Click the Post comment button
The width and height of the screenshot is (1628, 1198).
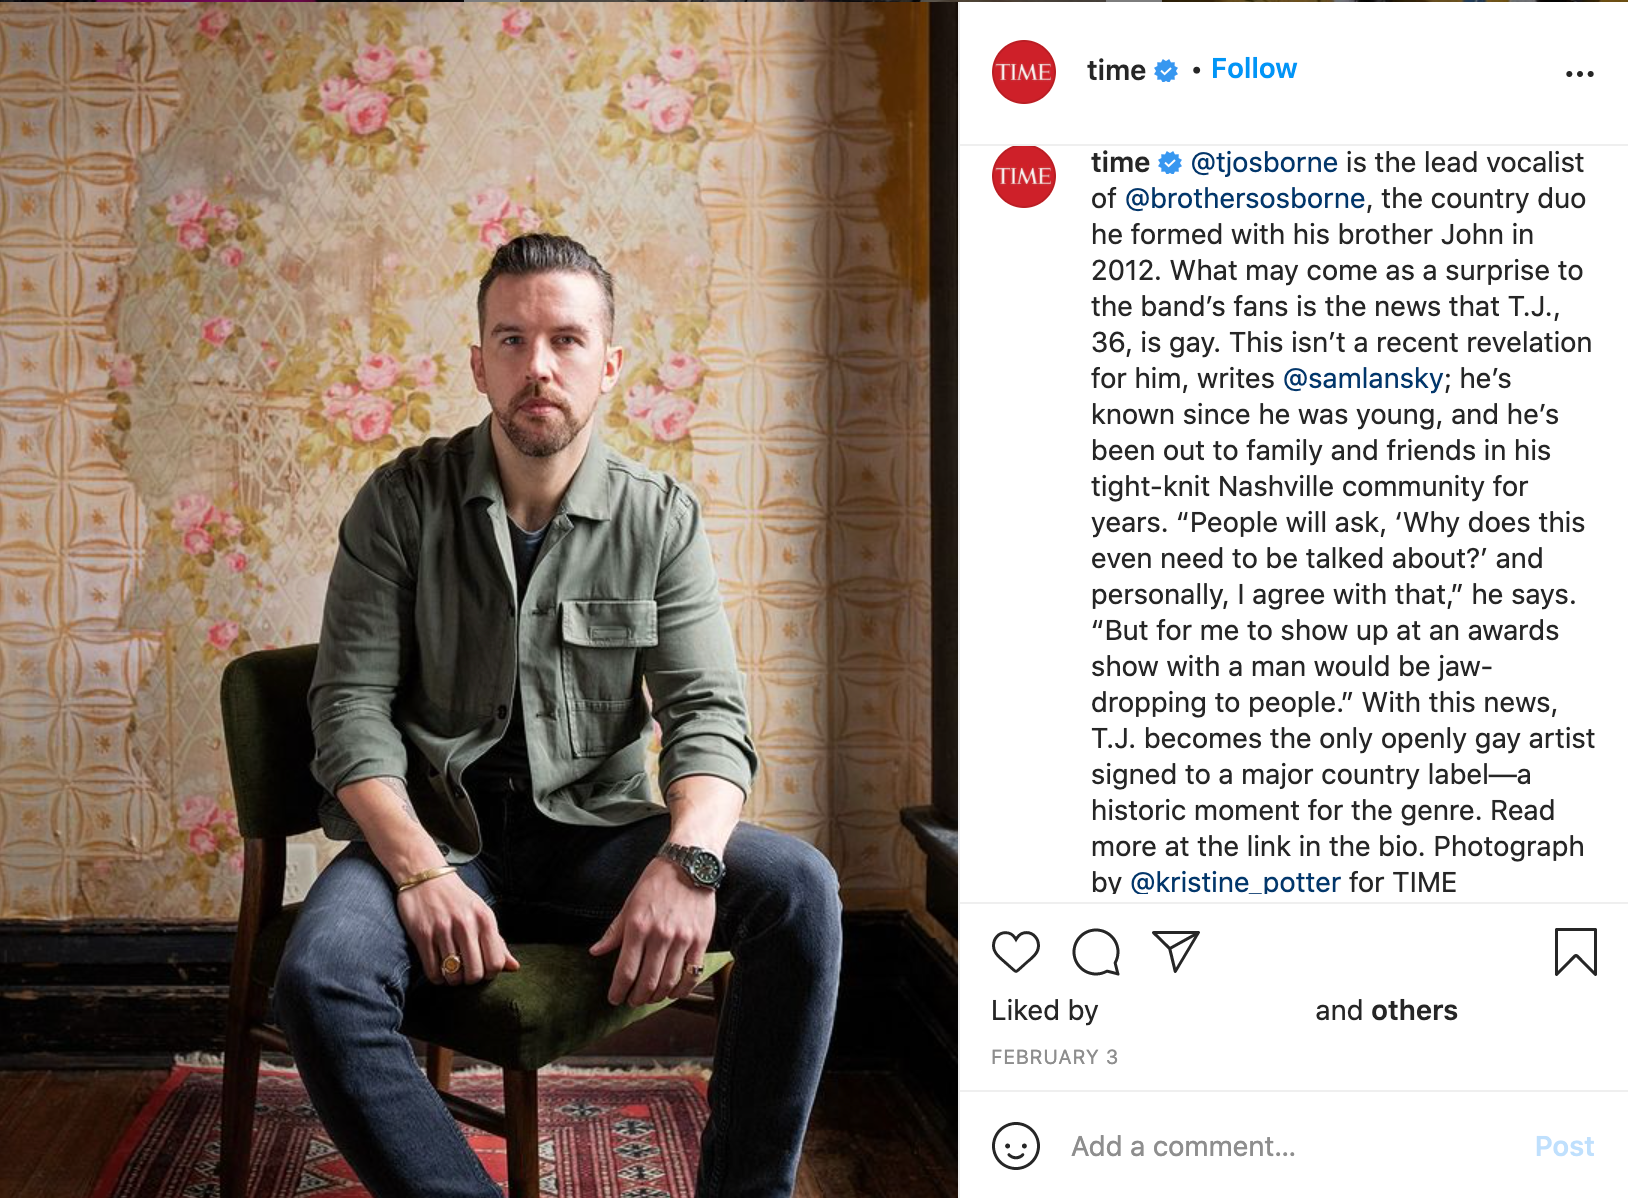tap(1564, 1146)
